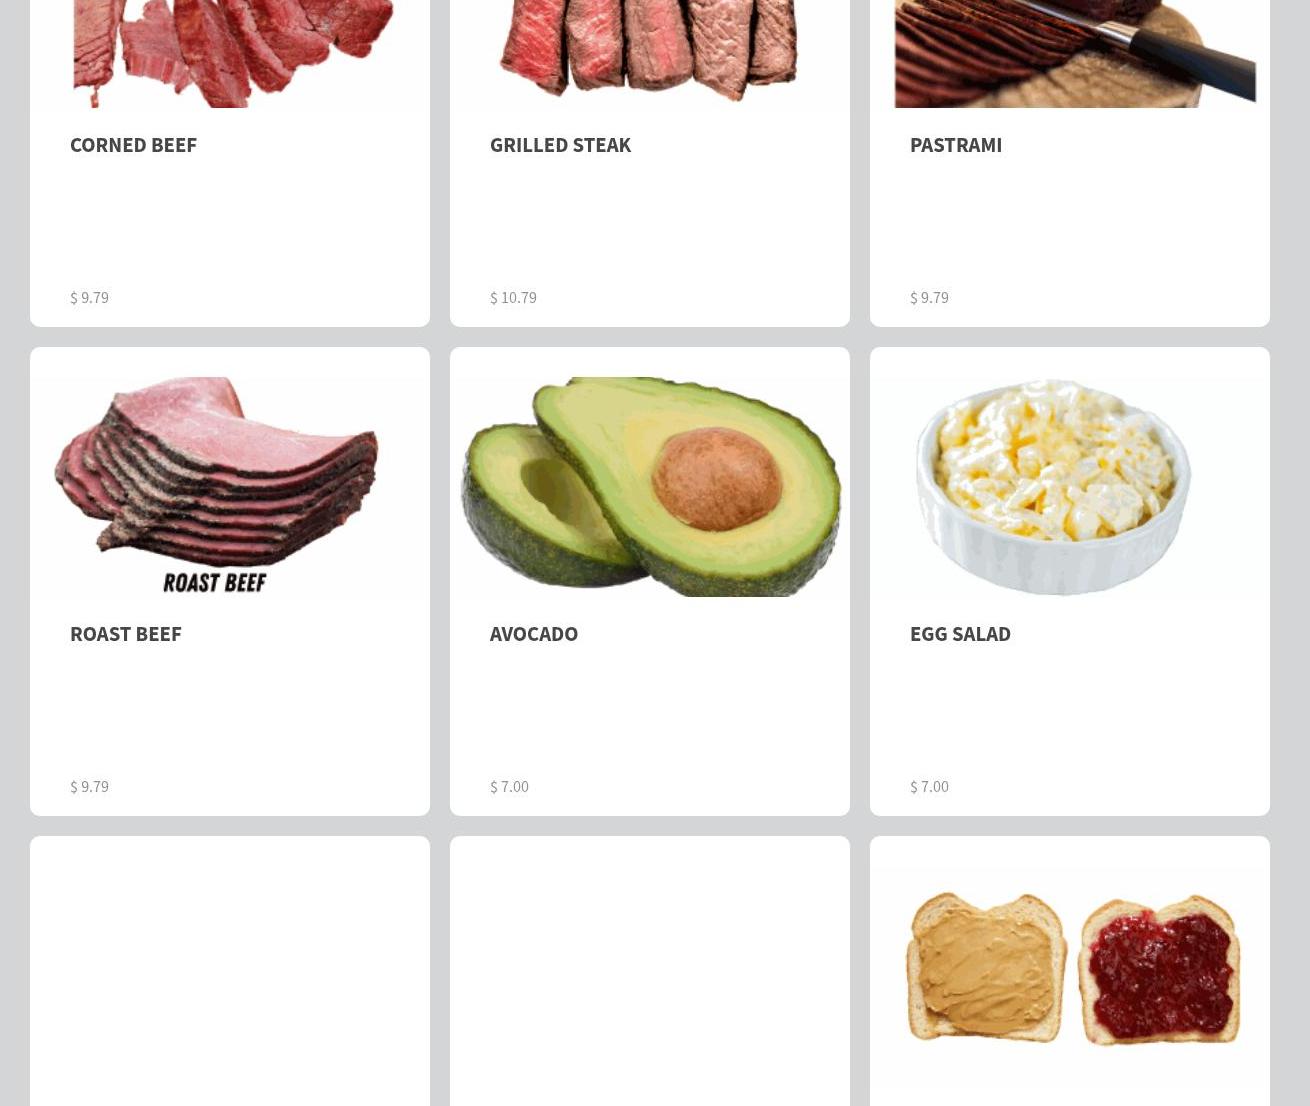Open the peanut butter and jelly image

tap(1070, 975)
